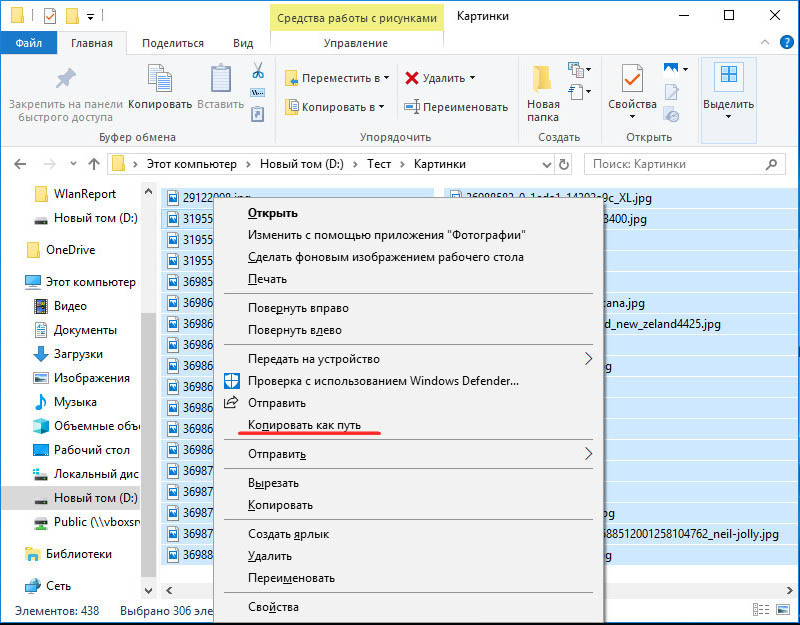Screen dimensions: 800x625
Task: Click horizontal scrollbar left arrow
Action: click(169, 591)
